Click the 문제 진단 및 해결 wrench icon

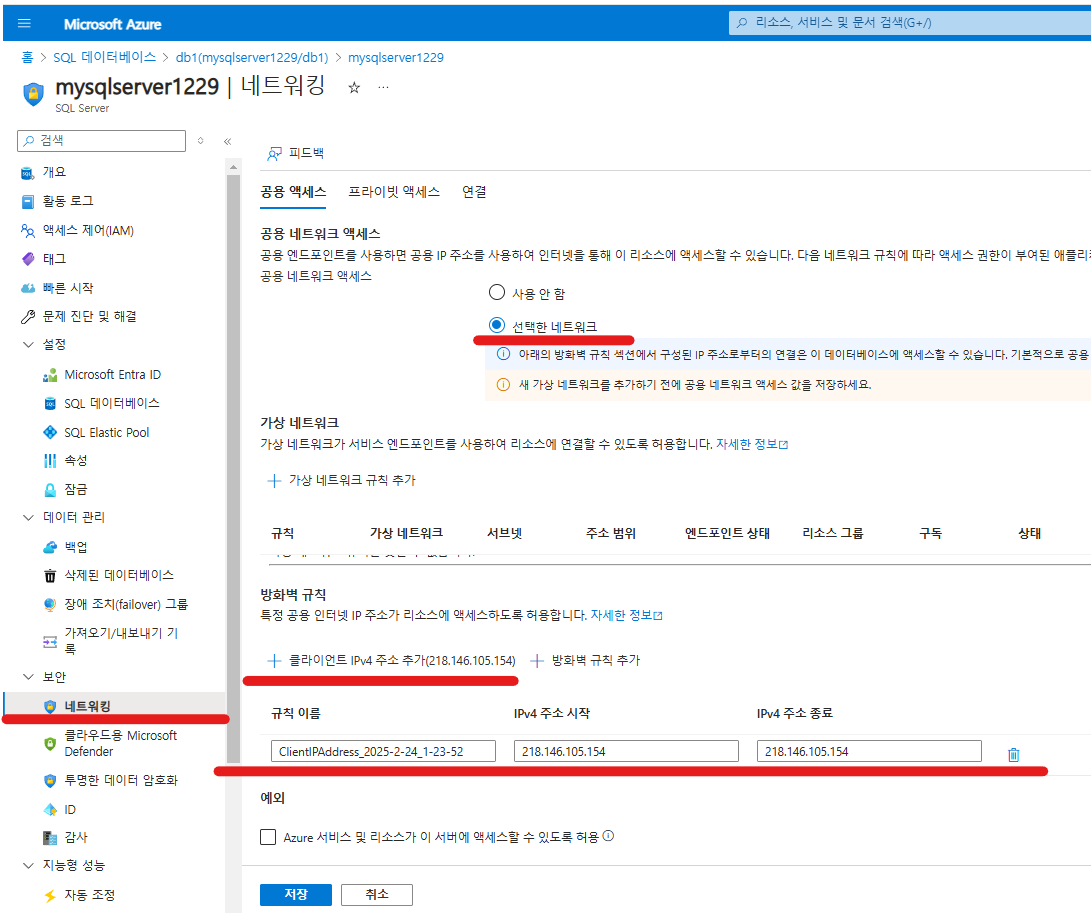[28, 317]
